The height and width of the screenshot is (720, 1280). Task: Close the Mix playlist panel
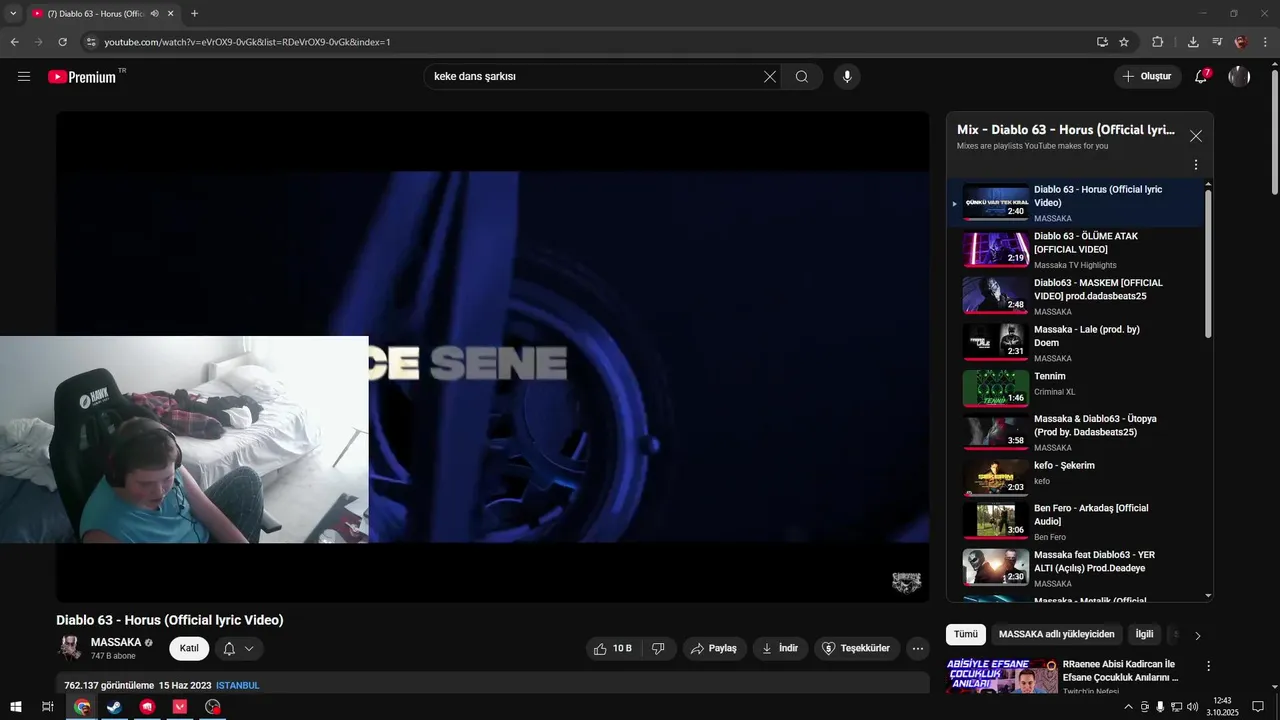click(x=1195, y=136)
